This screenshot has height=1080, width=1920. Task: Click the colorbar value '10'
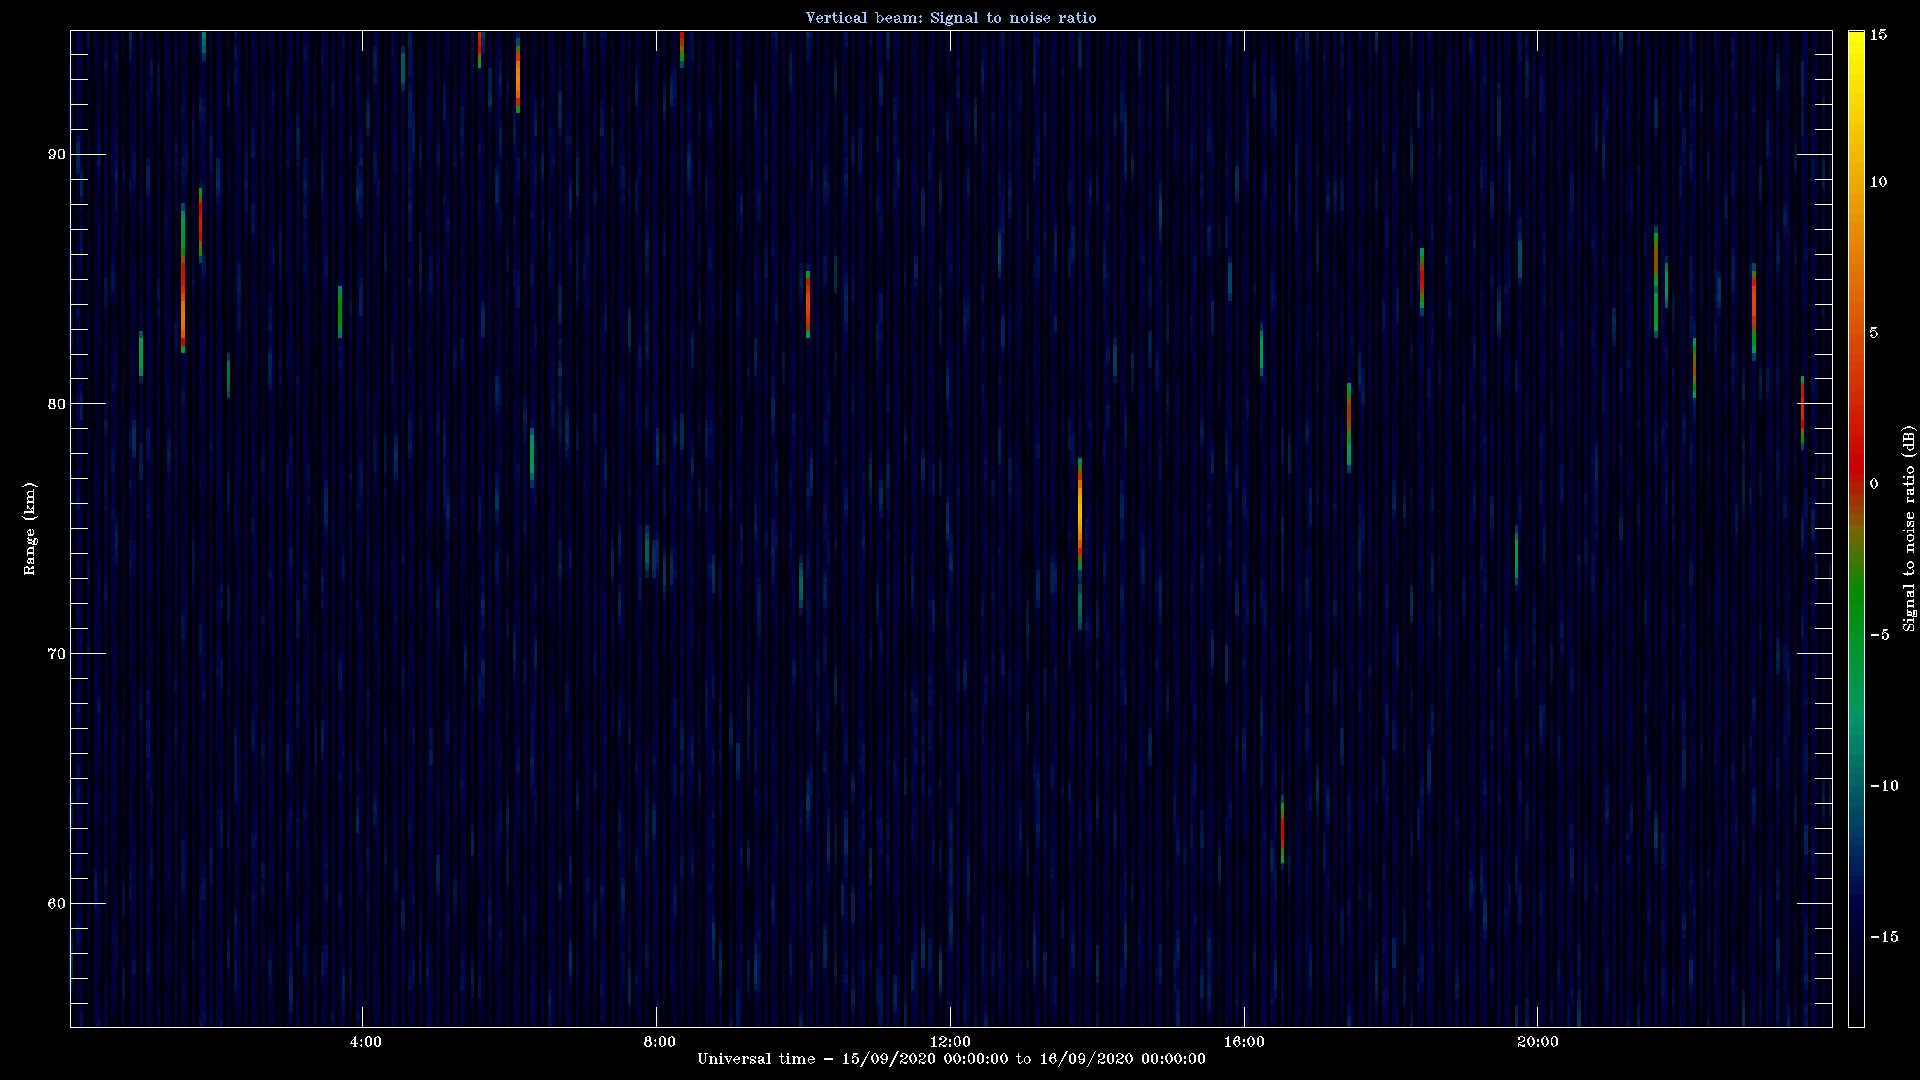(1878, 182)
